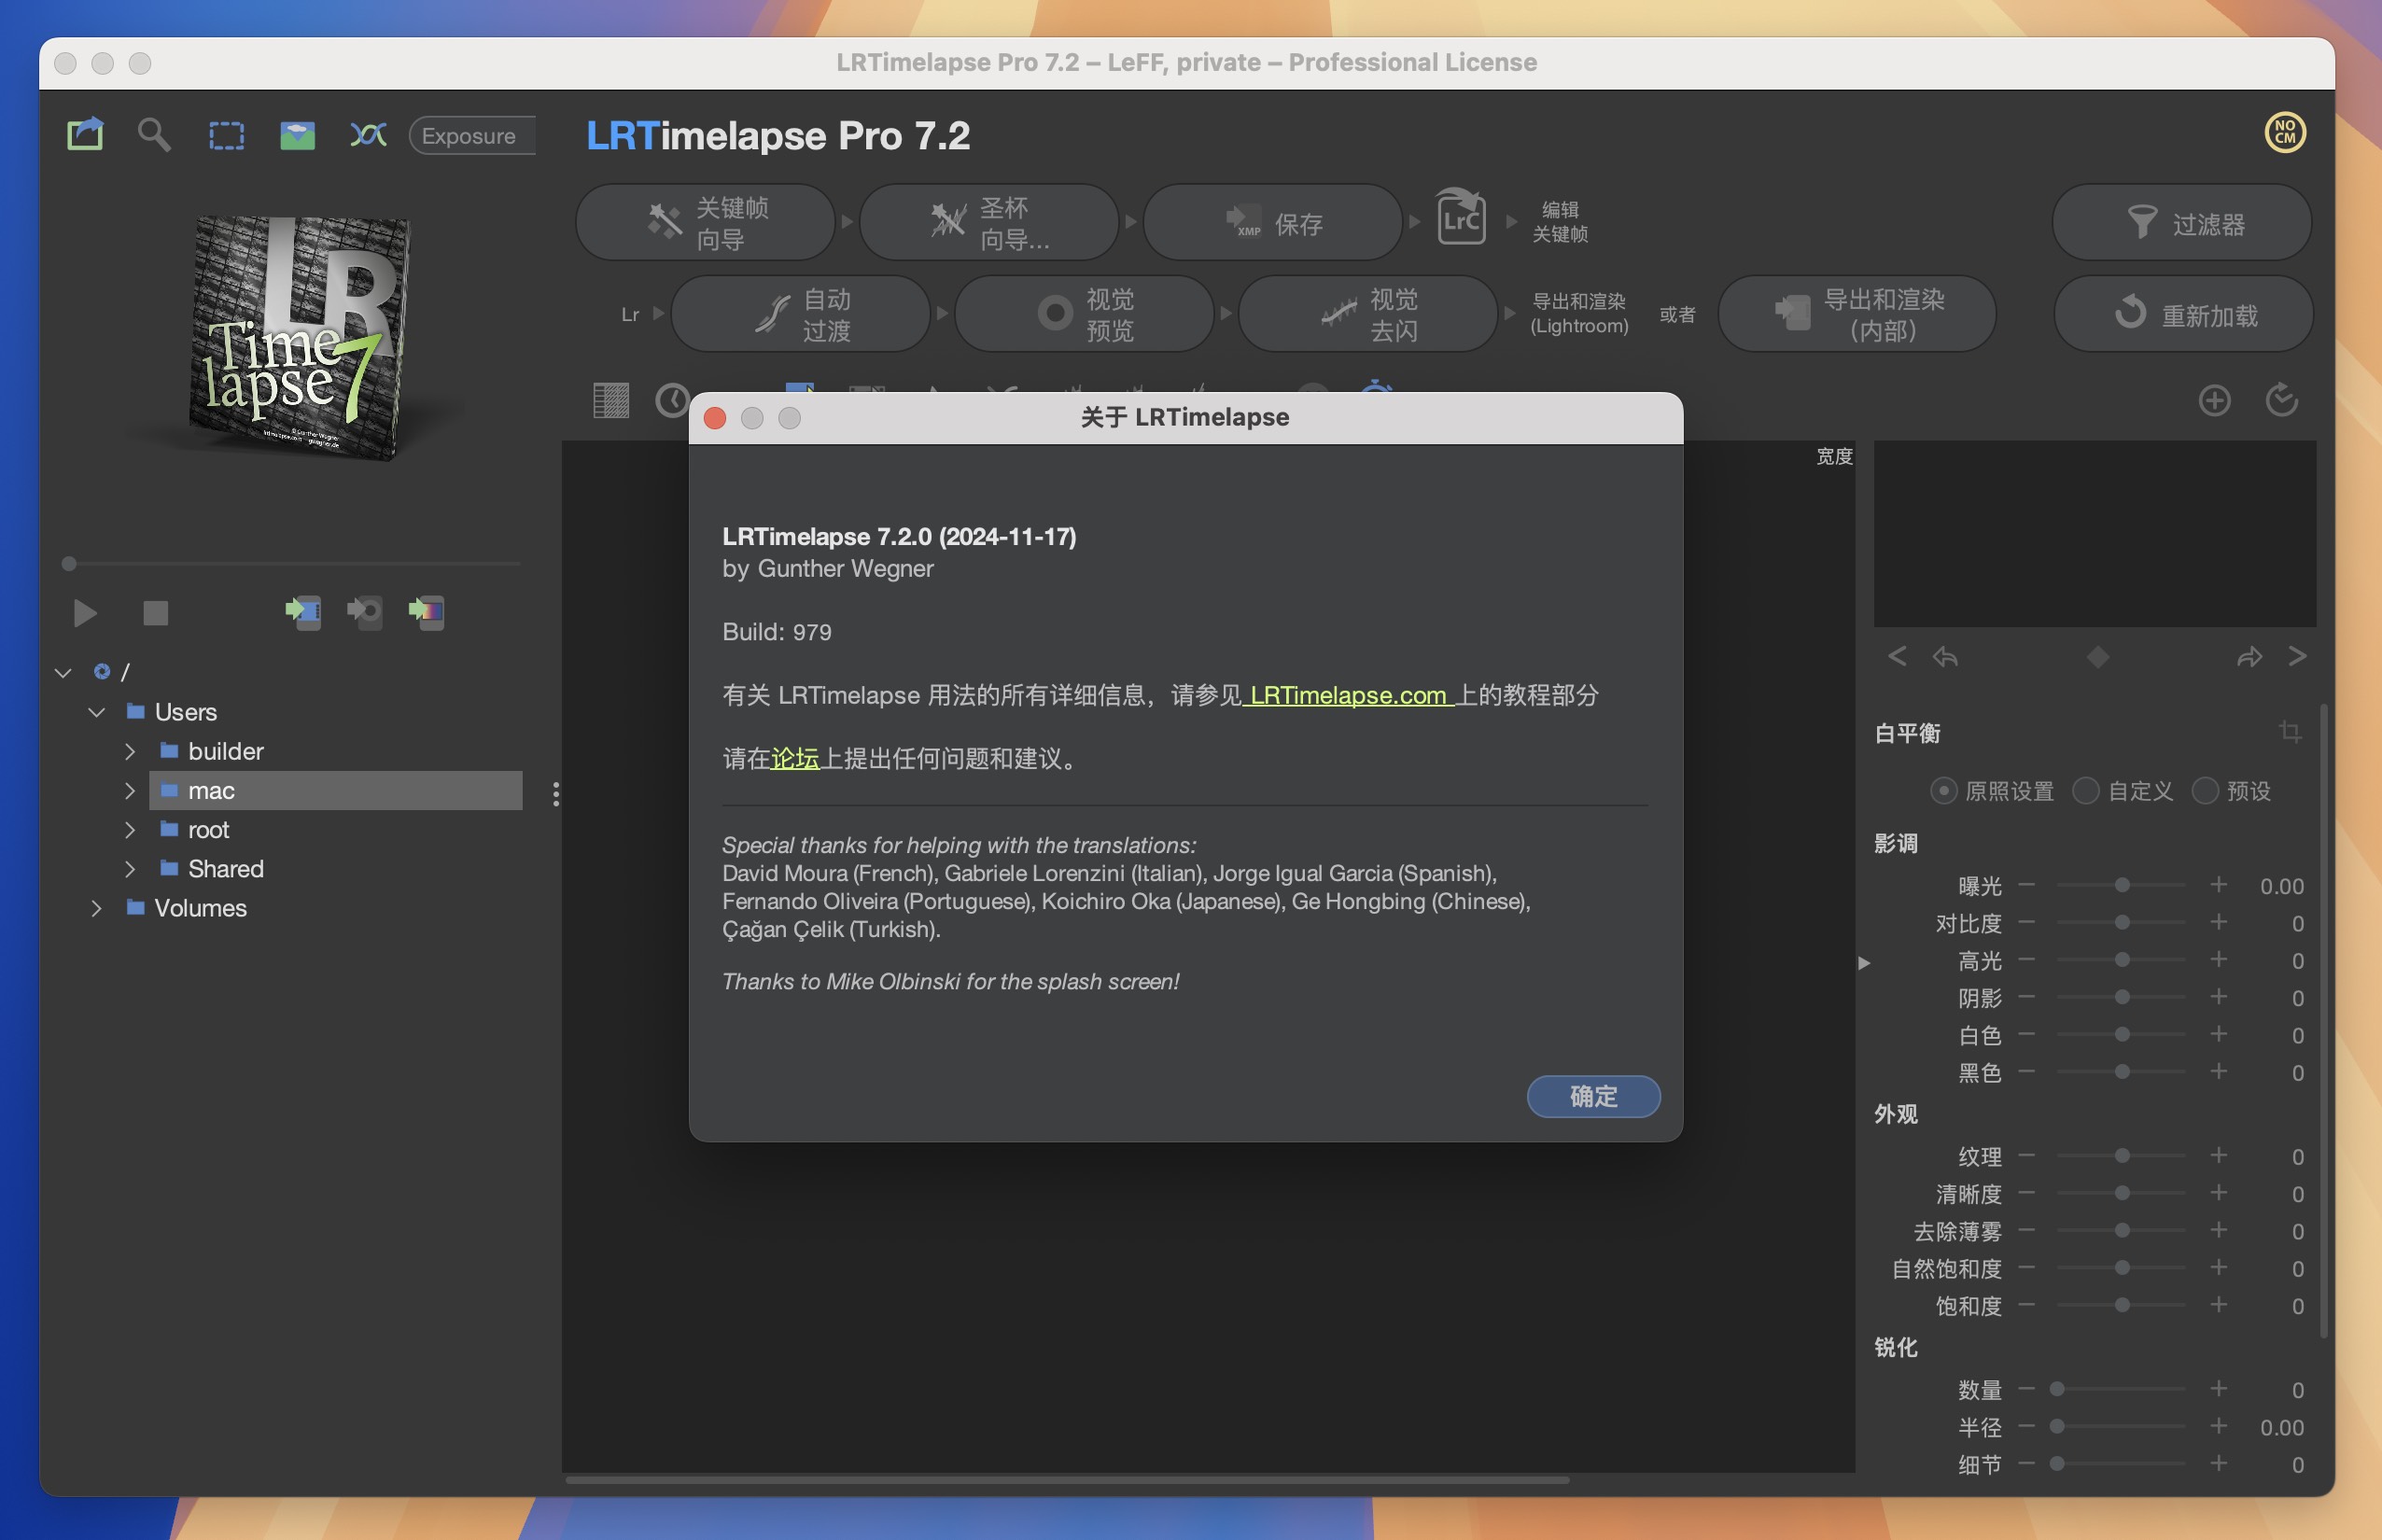Start playback with the play button
Image resolution: width=2382 pixels, height=1540 pixels.
[x=85, y=612]
